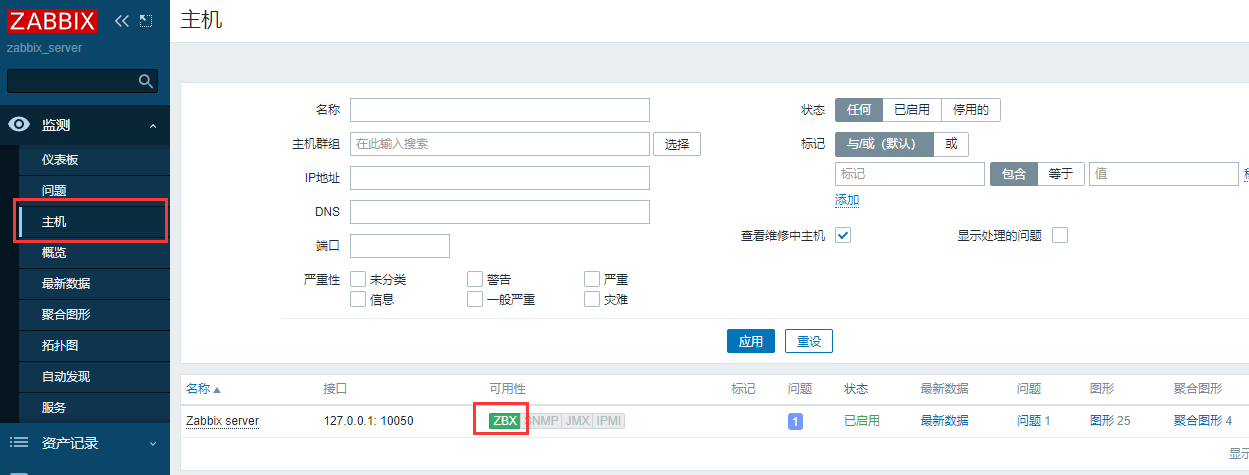Click the 主机群组 search field

click(x=500, y=144)
